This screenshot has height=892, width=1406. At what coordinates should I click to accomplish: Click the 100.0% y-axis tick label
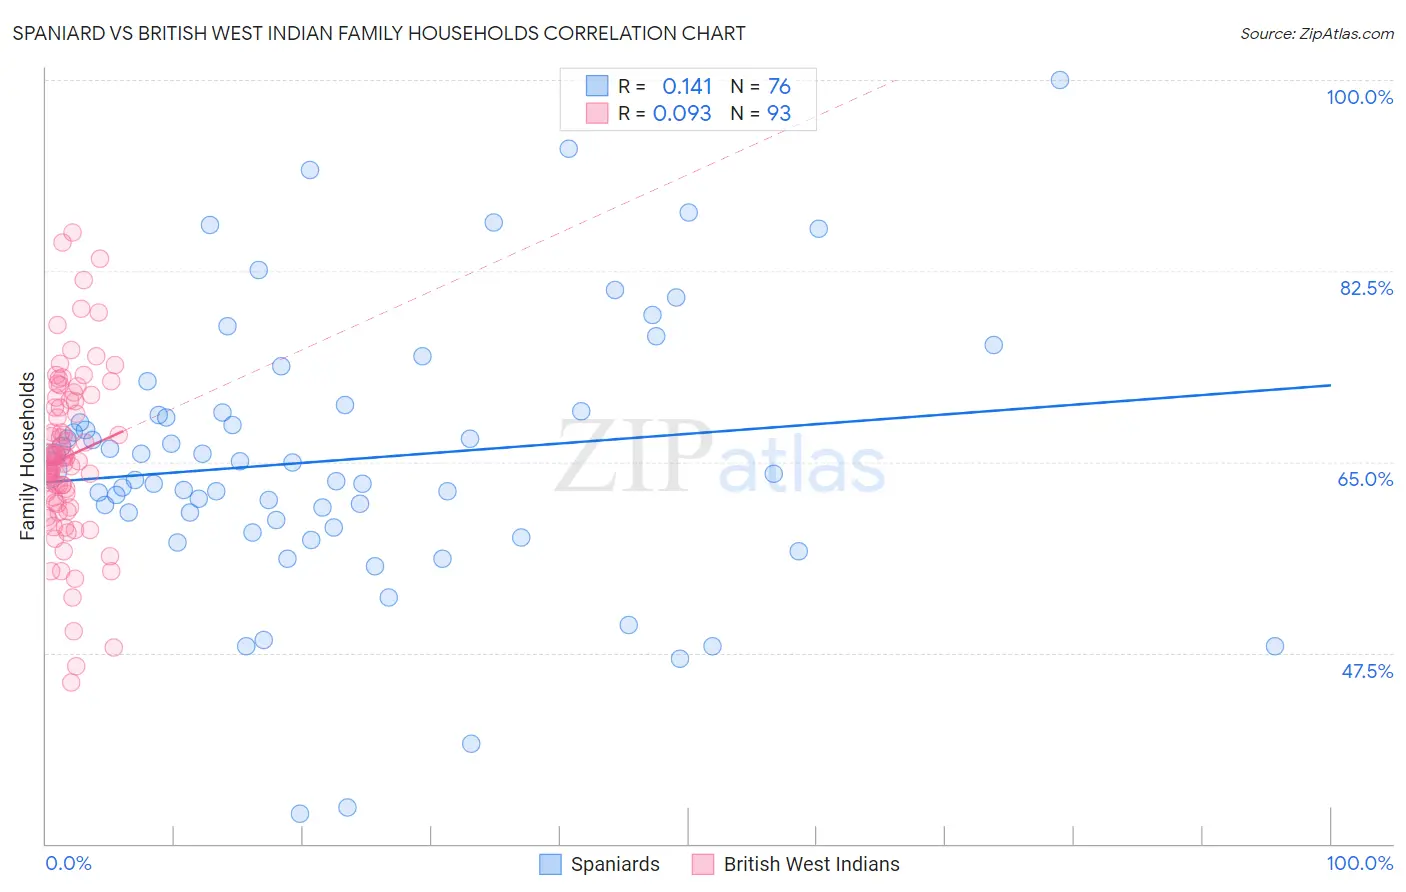click(x=1359, y=97)
